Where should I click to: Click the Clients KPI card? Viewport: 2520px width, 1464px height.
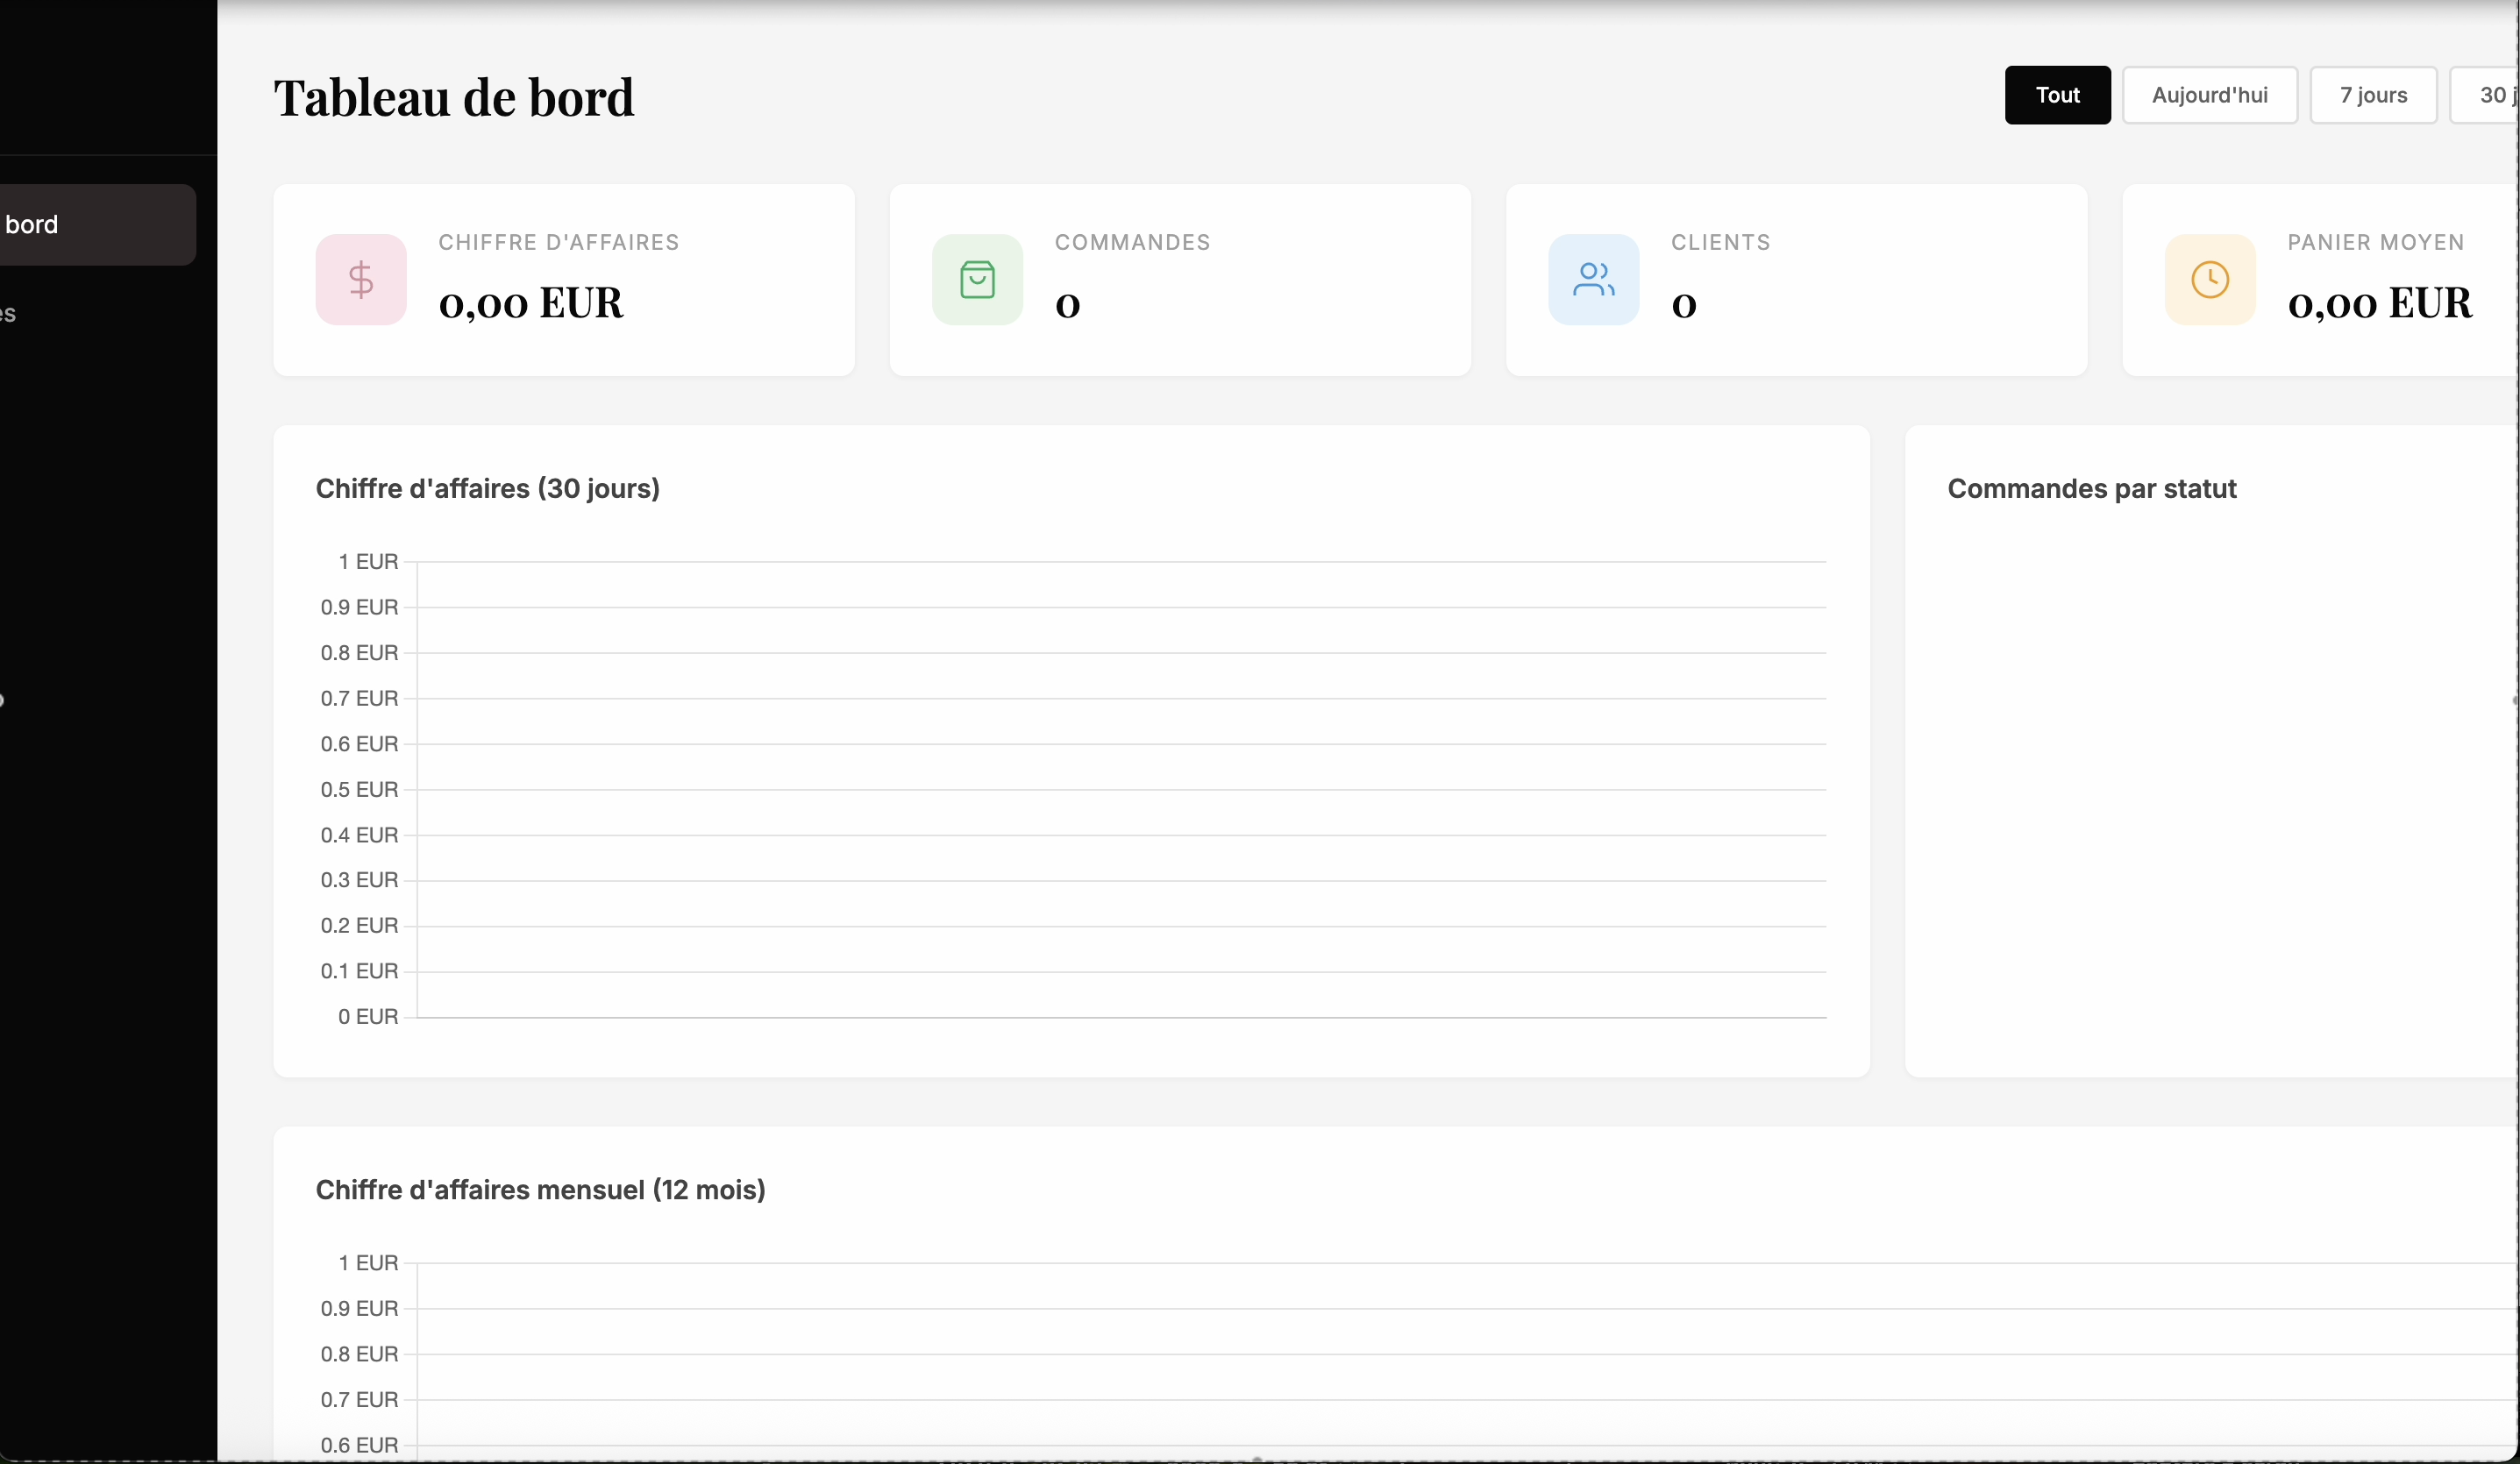[1797, 280]
